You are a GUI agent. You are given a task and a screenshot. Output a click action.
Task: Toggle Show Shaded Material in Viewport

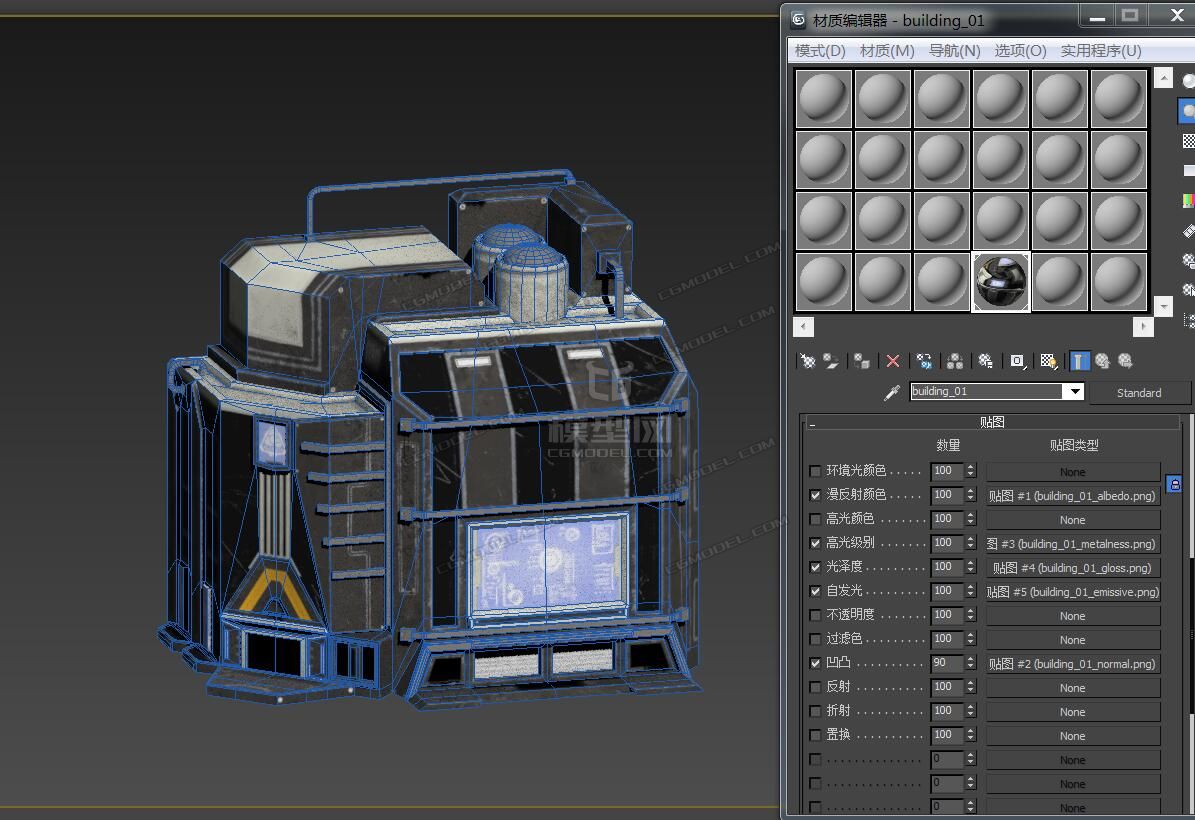click(1049, 361)
